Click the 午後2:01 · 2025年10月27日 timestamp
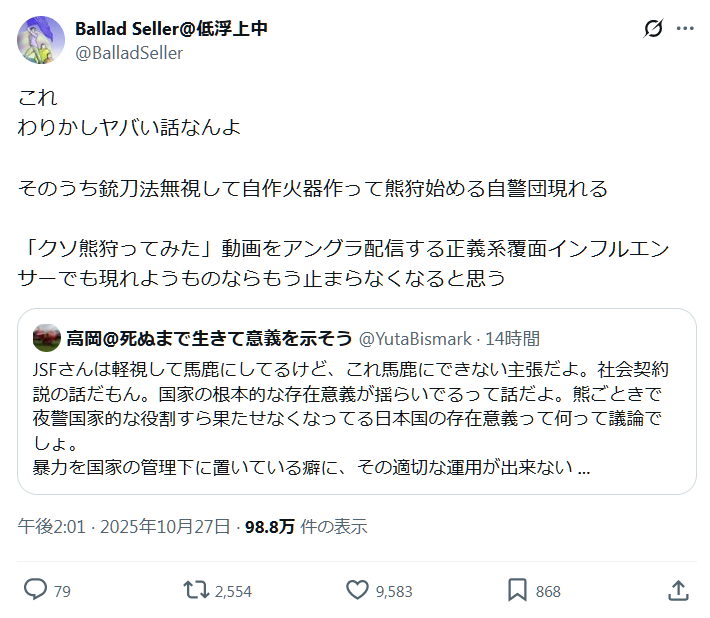Viewport: 710px width, 618px height. tap(125, 526)
